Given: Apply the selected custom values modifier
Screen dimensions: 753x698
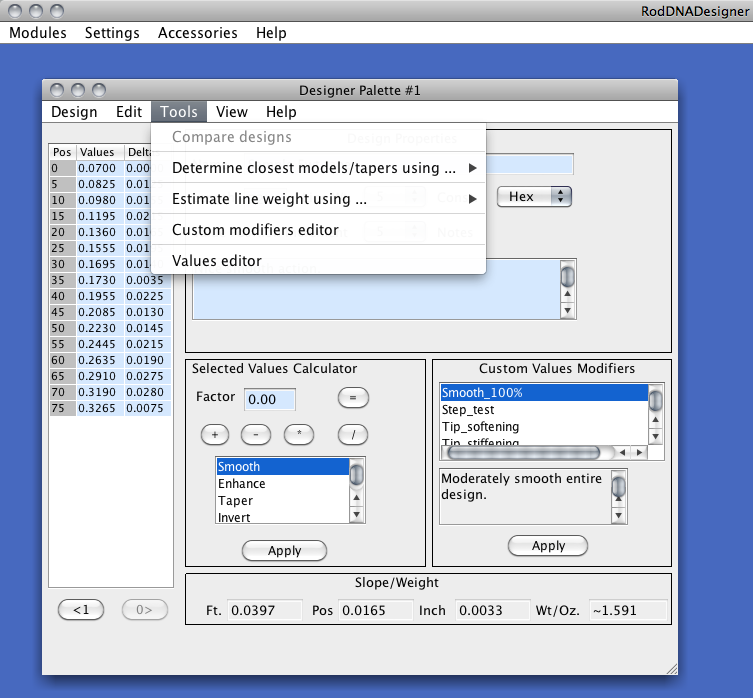Looking at the screenshot, I should [x=548, y=546].
